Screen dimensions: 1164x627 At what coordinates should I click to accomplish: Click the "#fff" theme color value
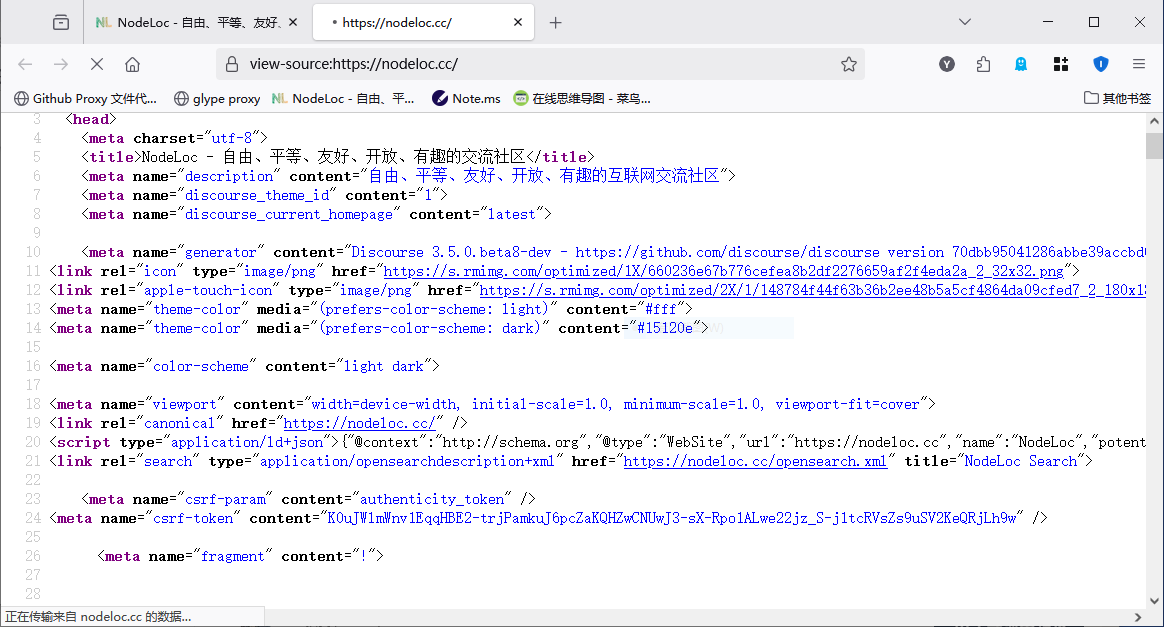(x=661, y=309)
